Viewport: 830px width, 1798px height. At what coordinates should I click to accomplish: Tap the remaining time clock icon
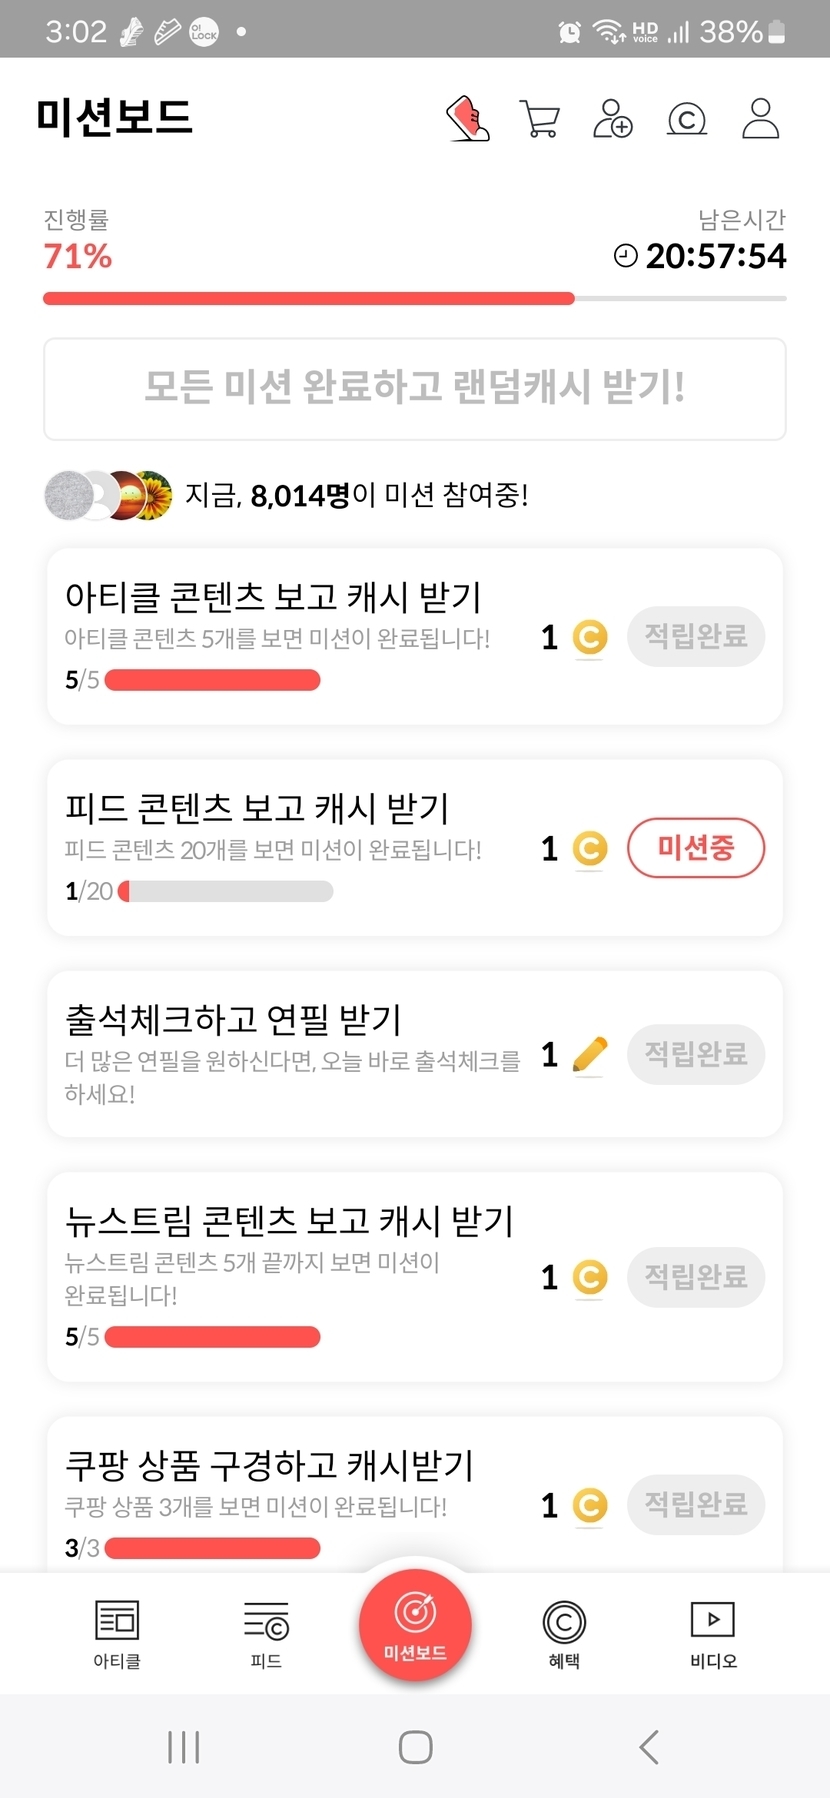(x=626, y=256)
